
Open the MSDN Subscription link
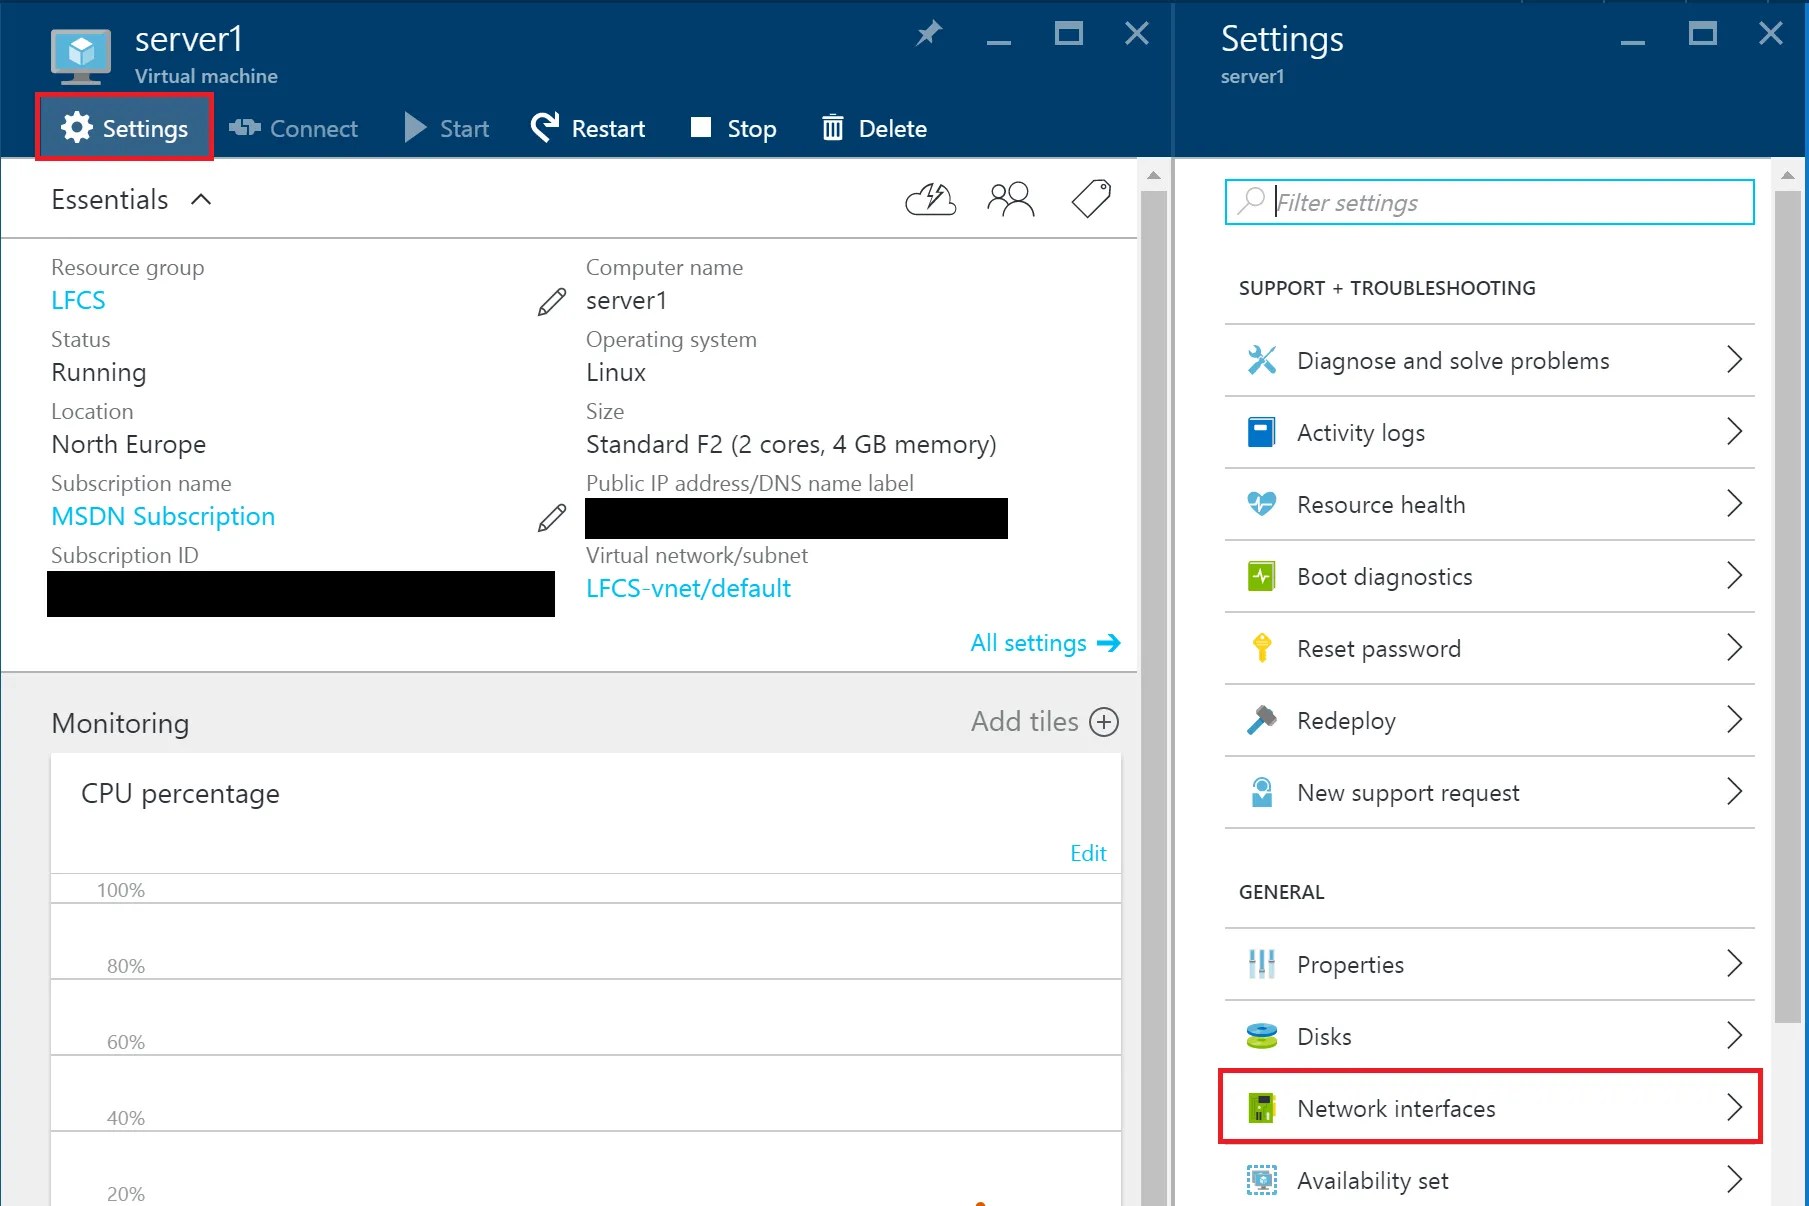tap(163, 516)
